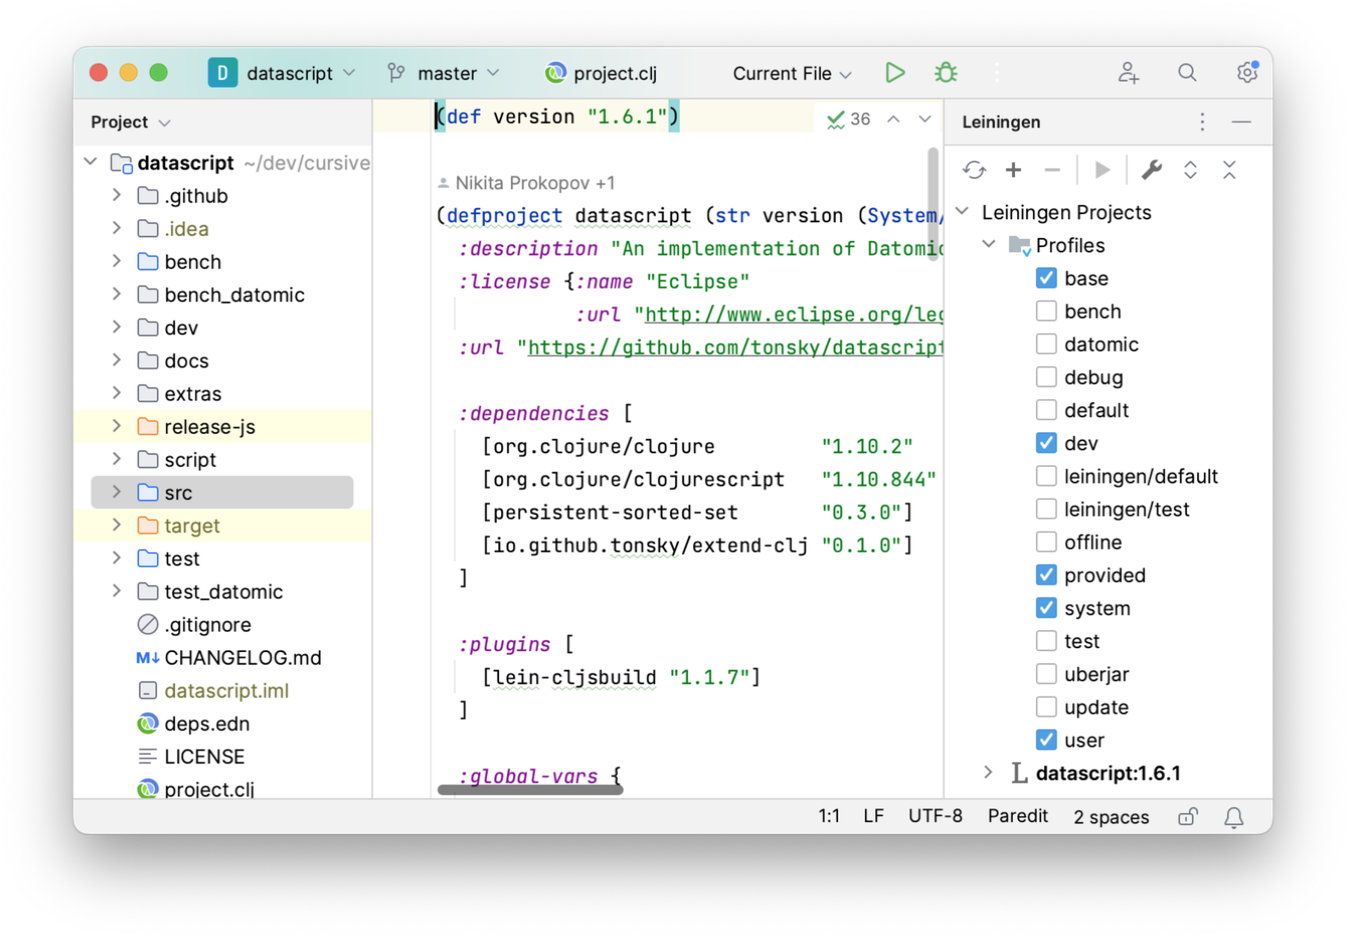Click the inspections checkmark widget showing 36
The height and width of the screenshot is (935, 1346).
[x=848, y=119]
